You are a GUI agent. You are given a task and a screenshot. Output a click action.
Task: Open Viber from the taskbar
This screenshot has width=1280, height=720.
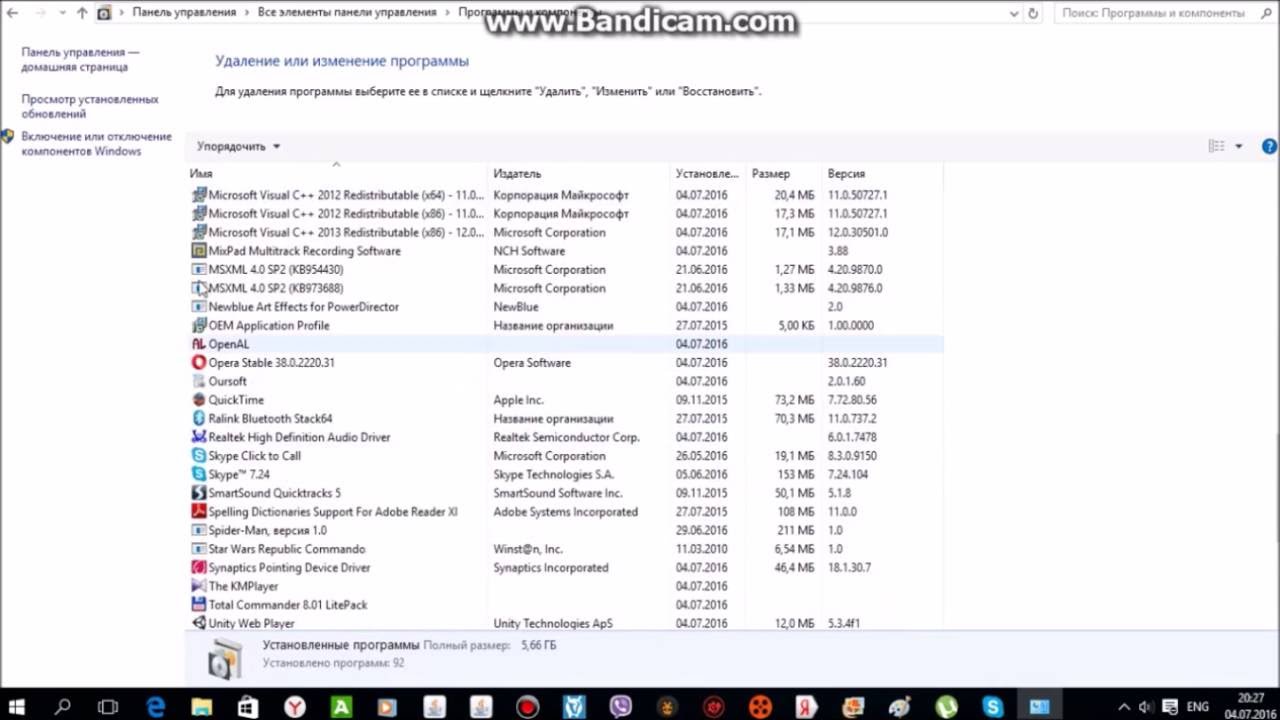[x=620, y=706]
